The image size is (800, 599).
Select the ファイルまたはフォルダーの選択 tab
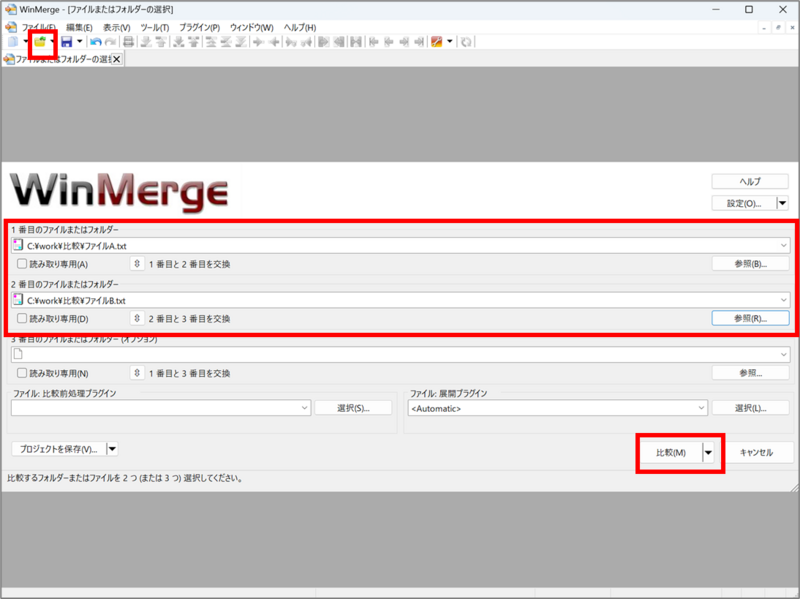click(x=60, y=58)
